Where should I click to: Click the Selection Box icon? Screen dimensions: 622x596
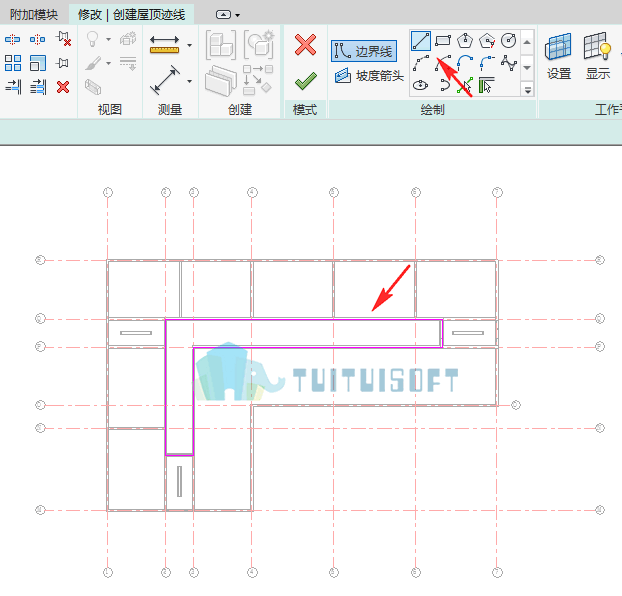93,87
